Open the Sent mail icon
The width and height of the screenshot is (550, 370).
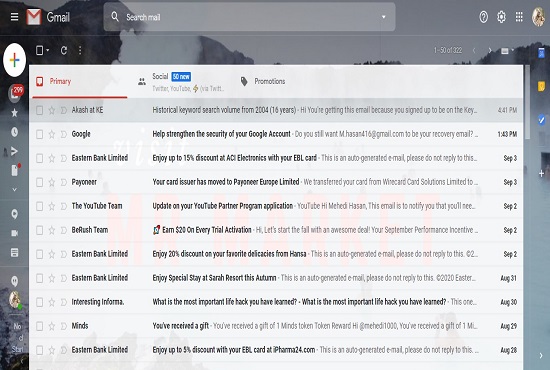point(14,151)
